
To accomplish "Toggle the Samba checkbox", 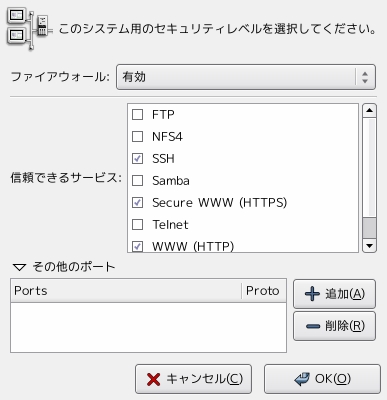I will (x=138, y=181).
